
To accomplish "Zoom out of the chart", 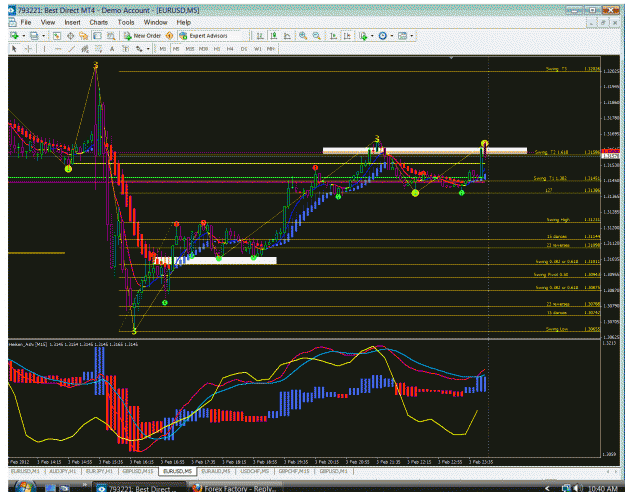I will pos(316,36).
